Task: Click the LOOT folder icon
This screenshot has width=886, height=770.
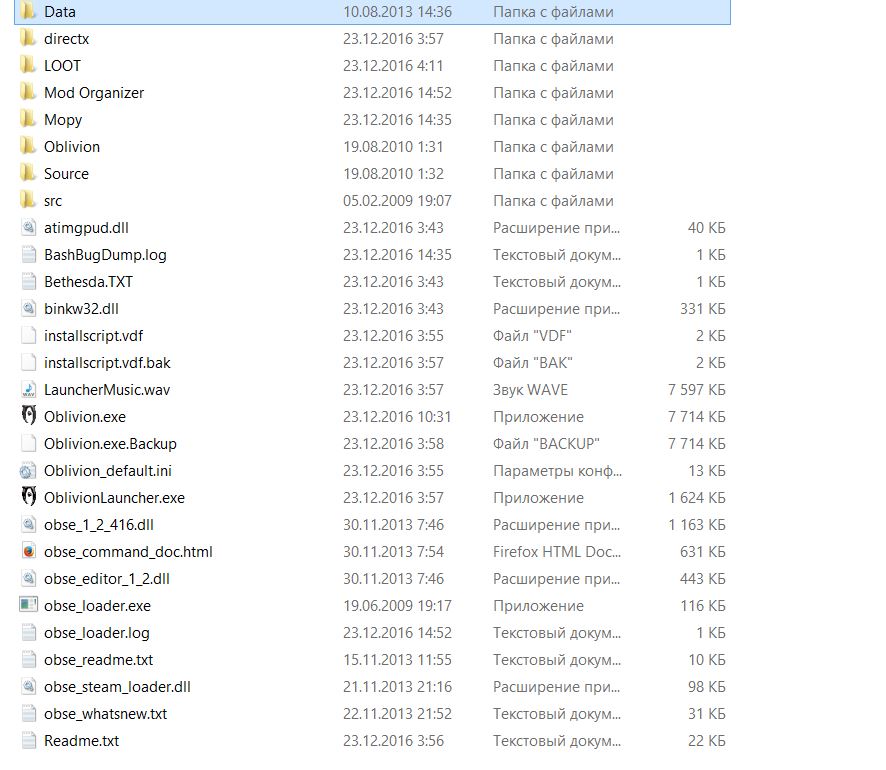Action: 27,64
